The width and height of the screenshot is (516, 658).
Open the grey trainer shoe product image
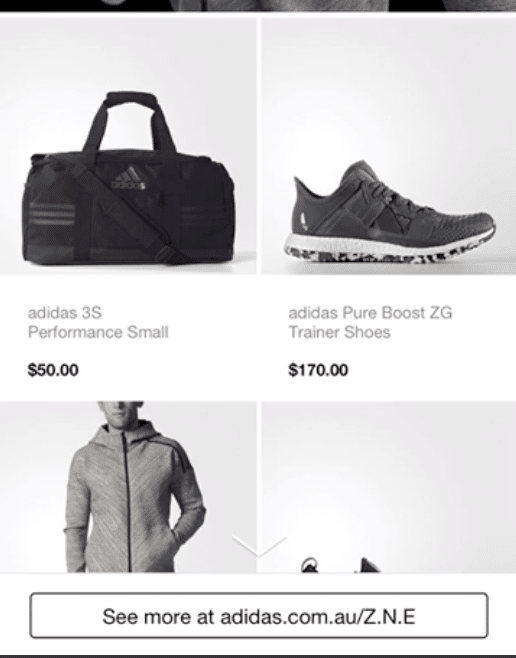coord(388,146)
